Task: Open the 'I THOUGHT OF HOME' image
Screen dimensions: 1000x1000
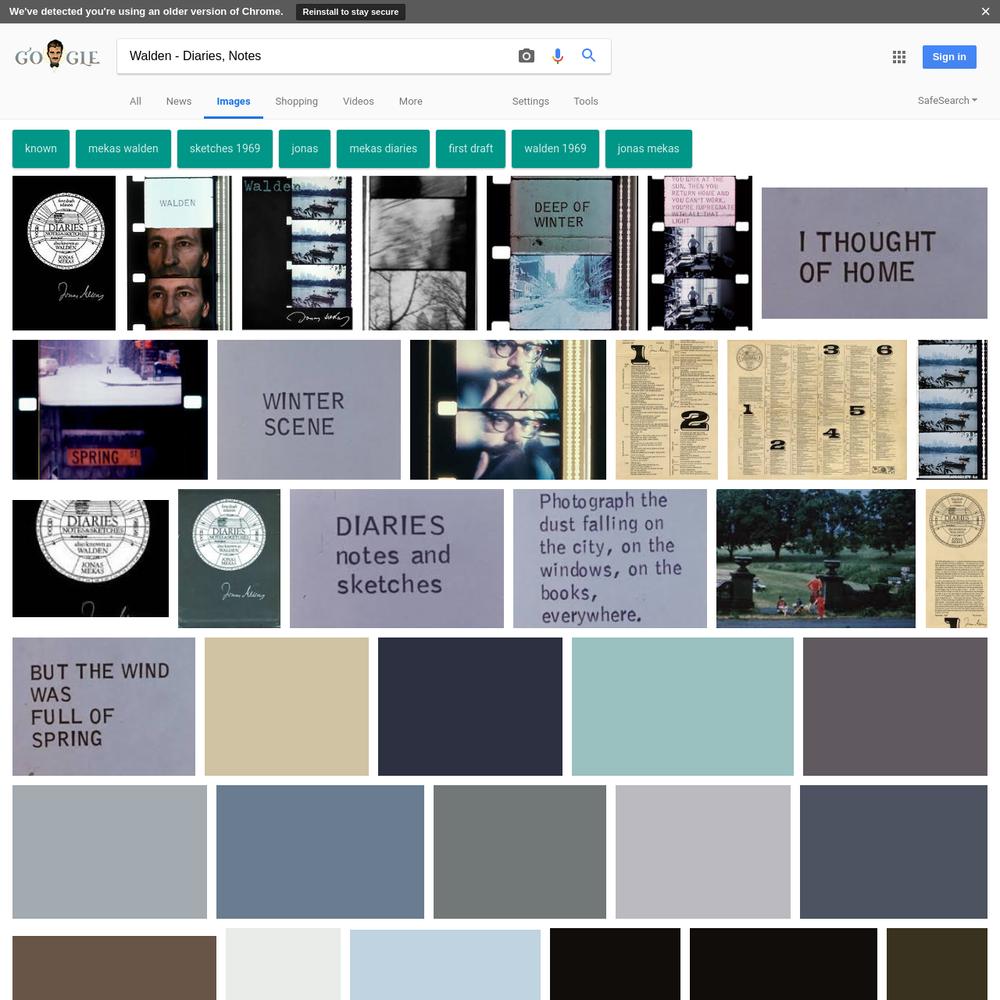Action: [874, 253]
